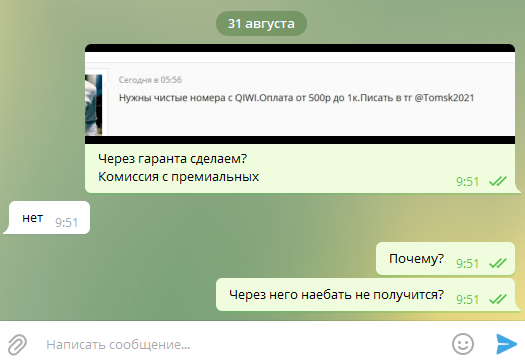Click the avatar photo in the screenshot

coord(93,105)
